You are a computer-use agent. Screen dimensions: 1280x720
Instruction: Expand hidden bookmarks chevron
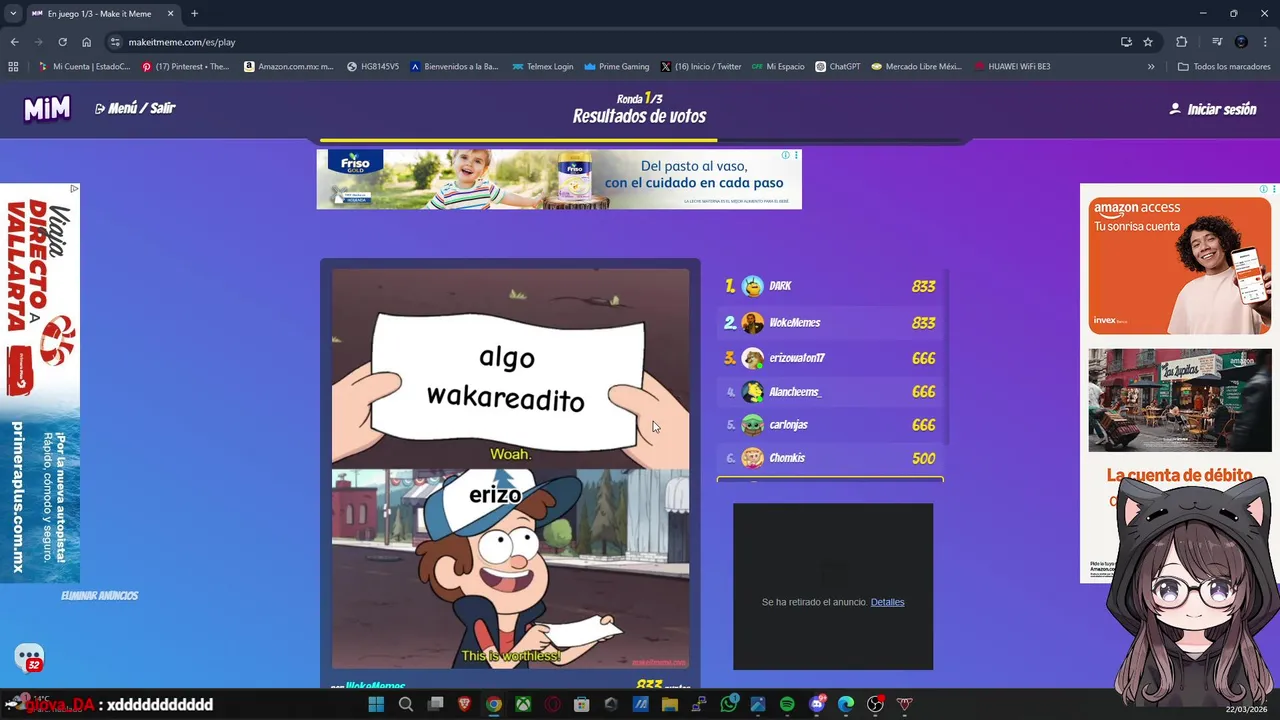tap(1151, 67)
